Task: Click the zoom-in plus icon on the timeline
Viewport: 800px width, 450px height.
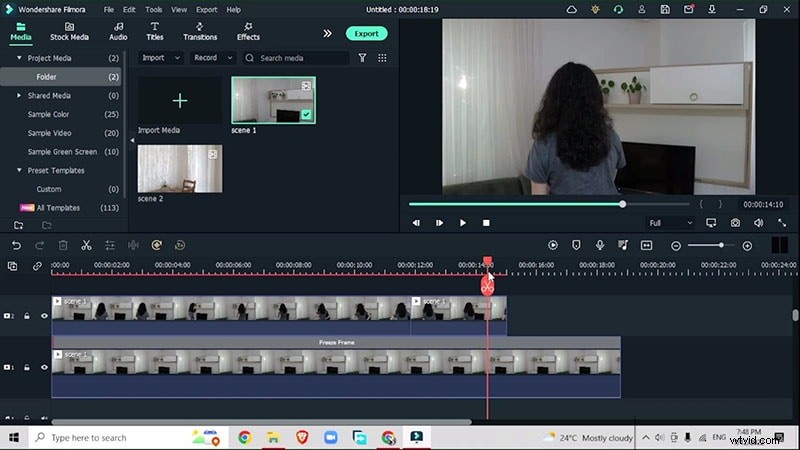Action: (747, 245)
